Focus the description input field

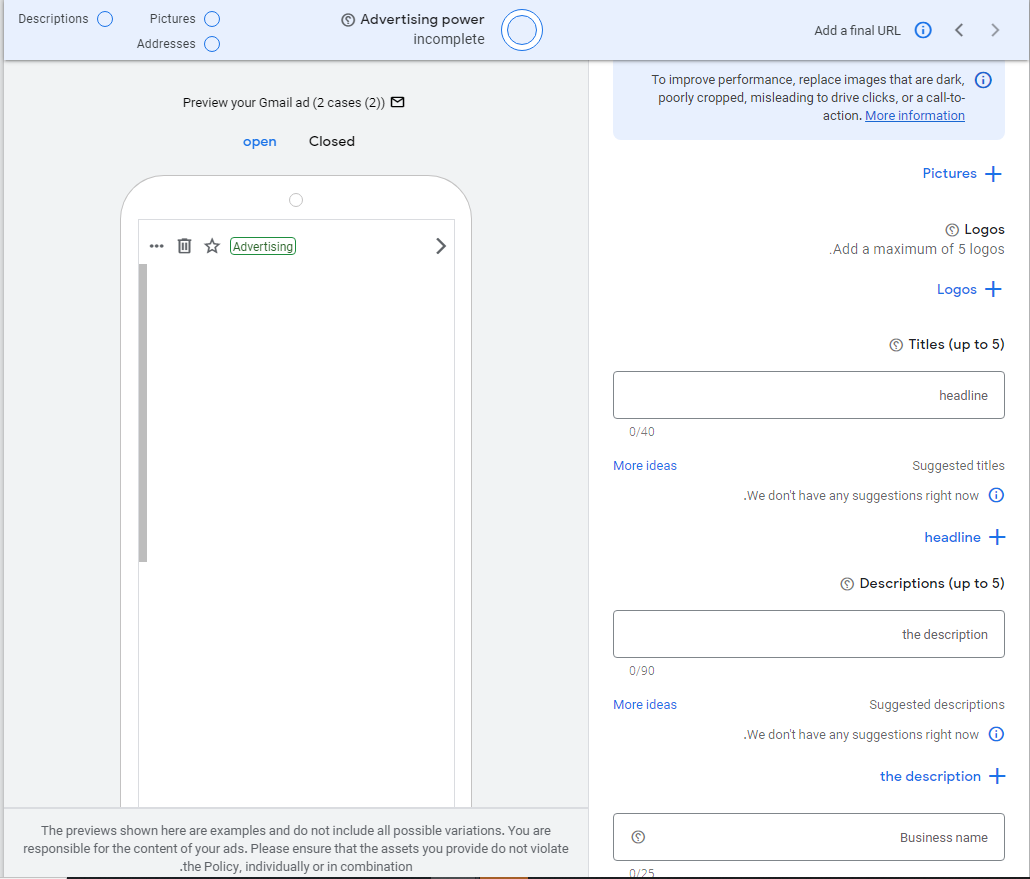(809, 634)
